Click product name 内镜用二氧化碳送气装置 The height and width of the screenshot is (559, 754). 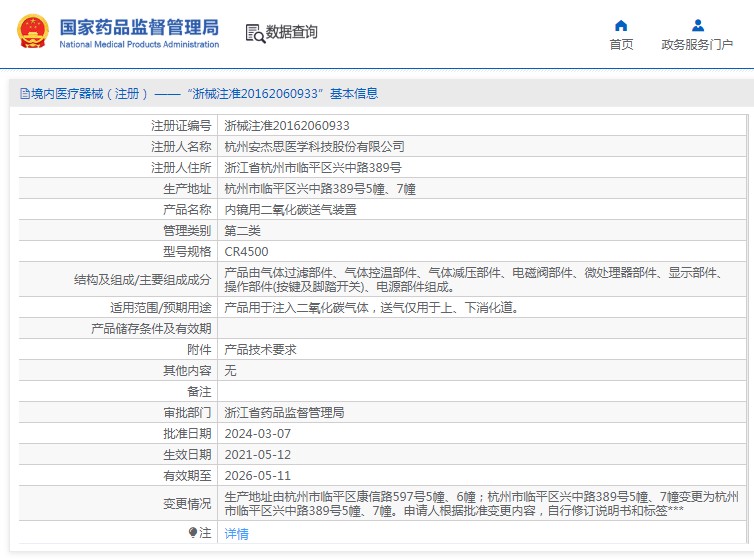[x=290, y=210]
